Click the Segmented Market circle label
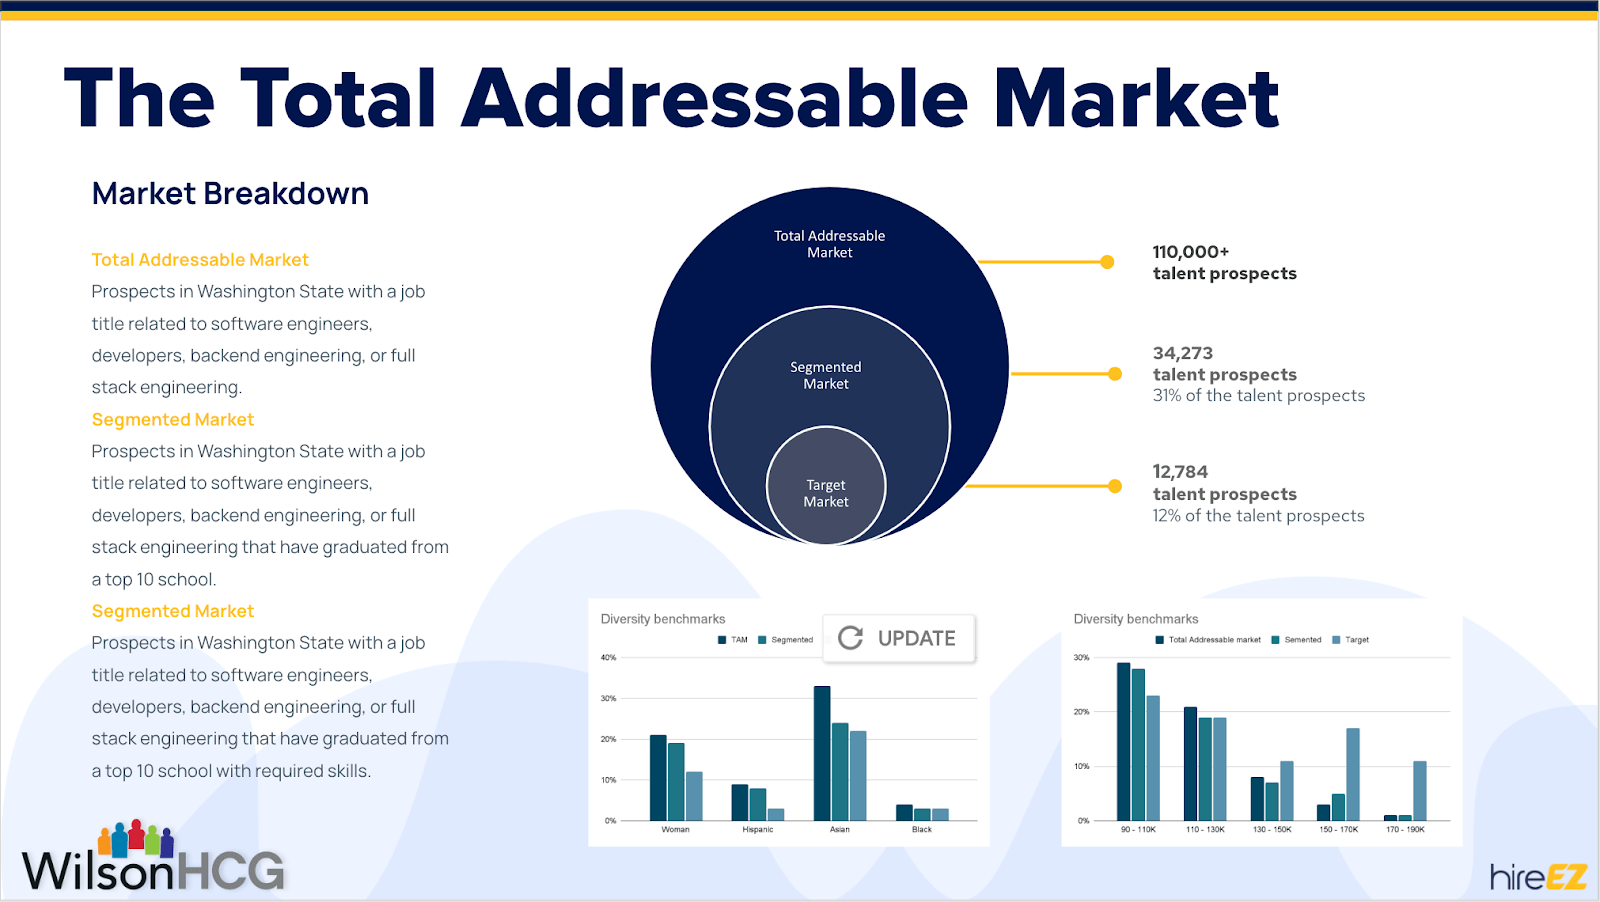The image size is (1600, 902). 826,375
